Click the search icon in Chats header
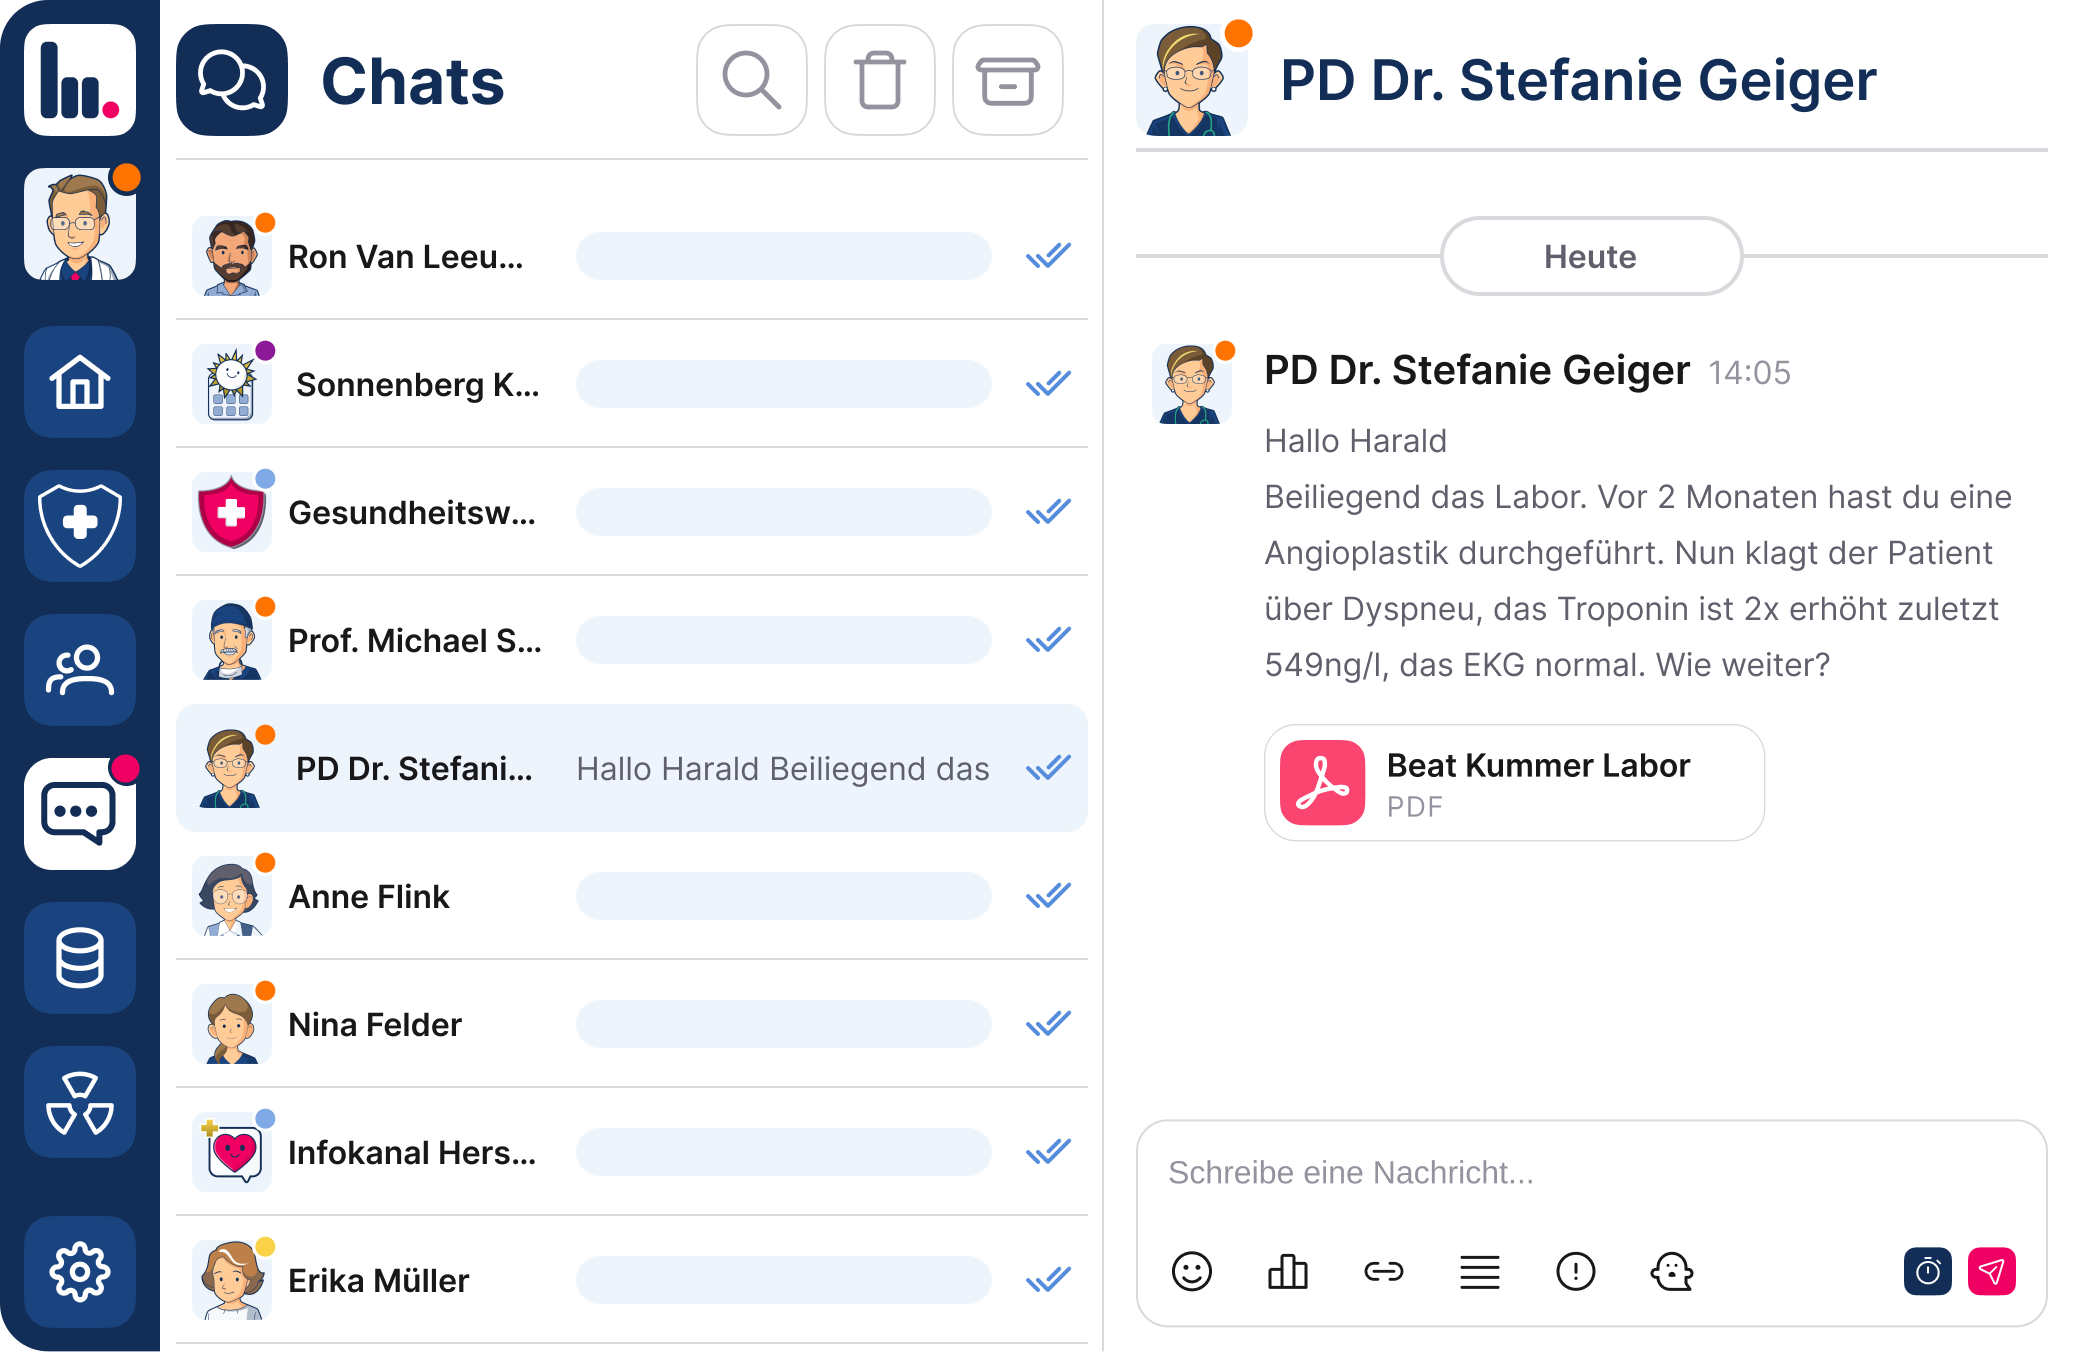This screenshot has width=2080, height=1352. [x=751, y=80]
